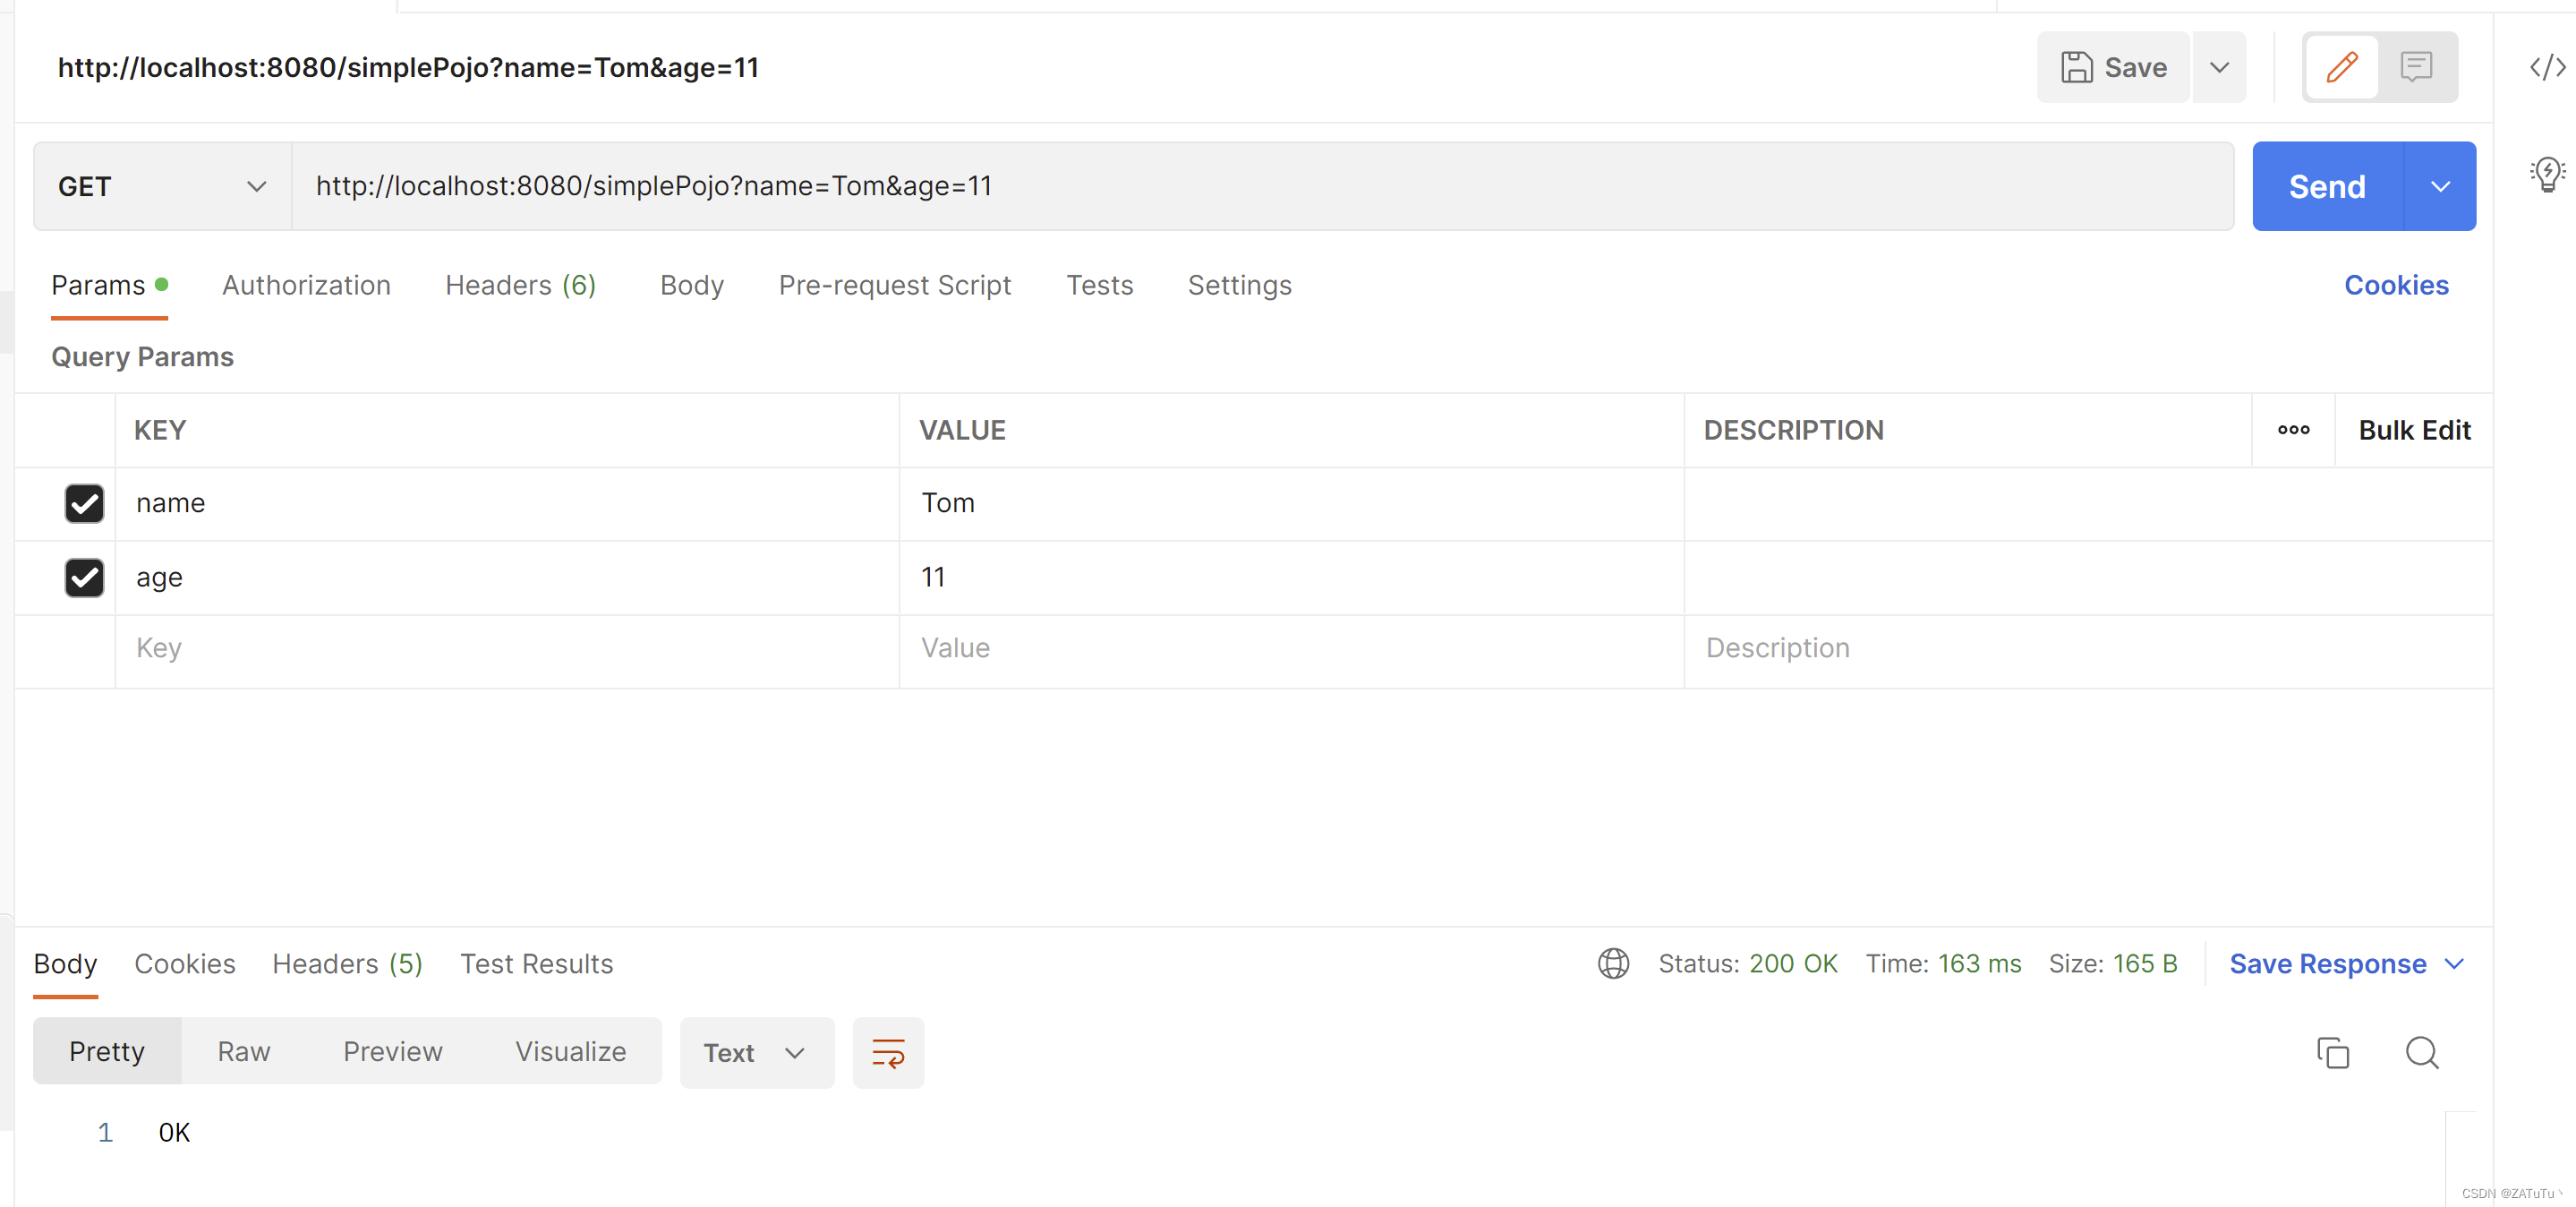Uncheck the age parameter checkbox
The image size is (2576, 1207).
tap(84, 577)
